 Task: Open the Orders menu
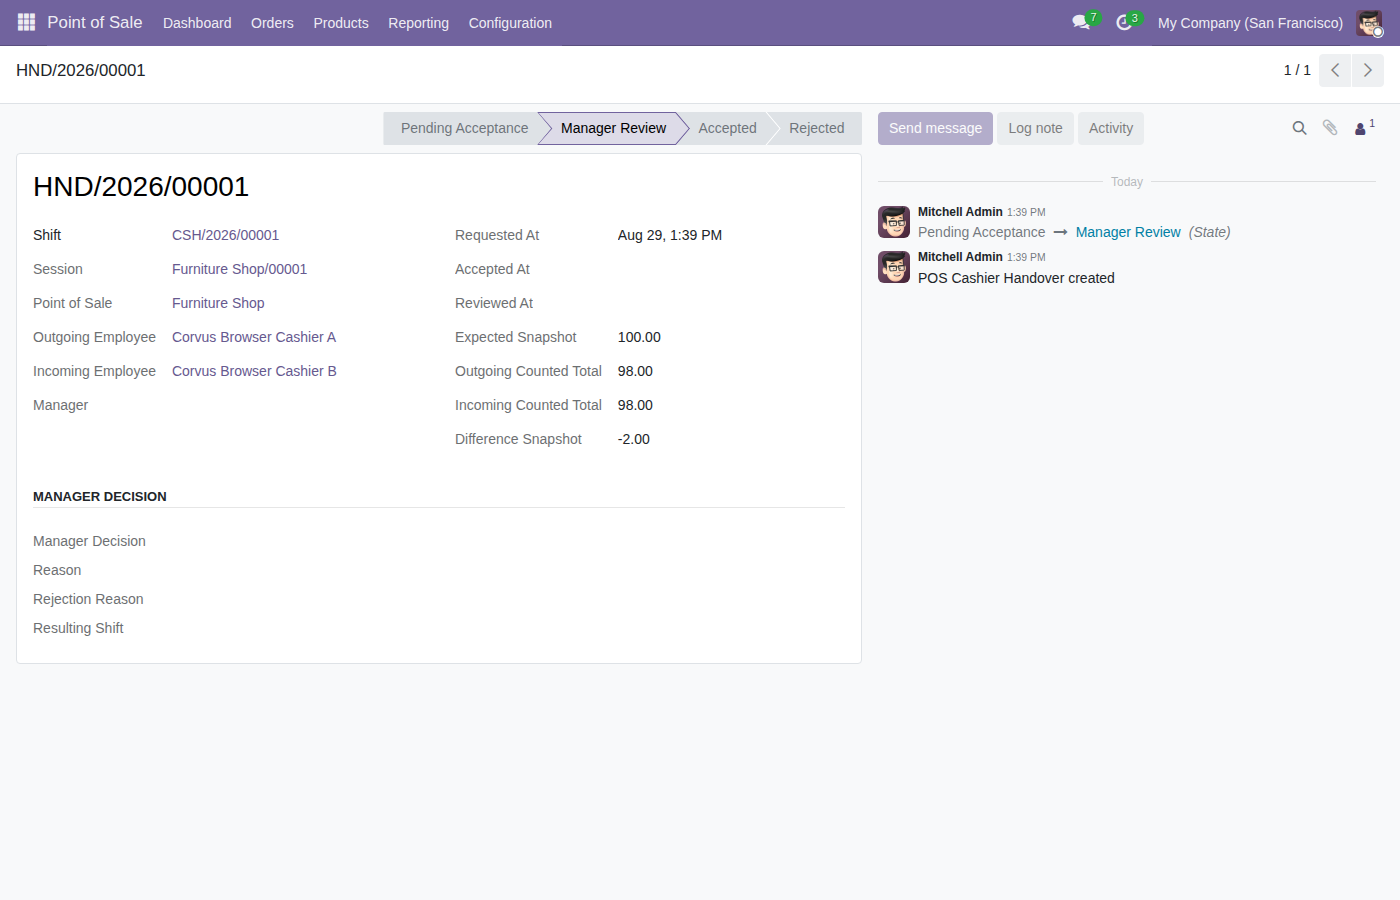272,22
